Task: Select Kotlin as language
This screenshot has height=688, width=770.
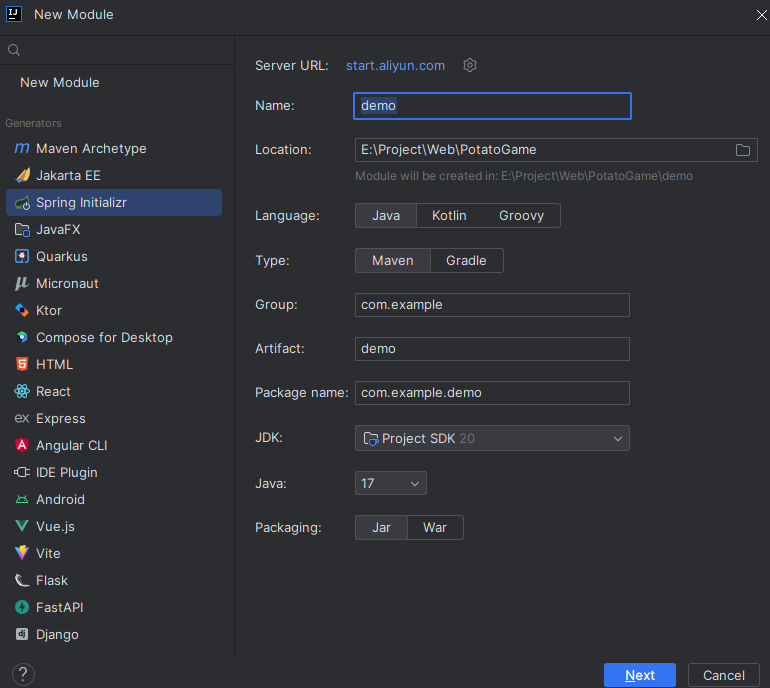Action: [x=449, y=216]
